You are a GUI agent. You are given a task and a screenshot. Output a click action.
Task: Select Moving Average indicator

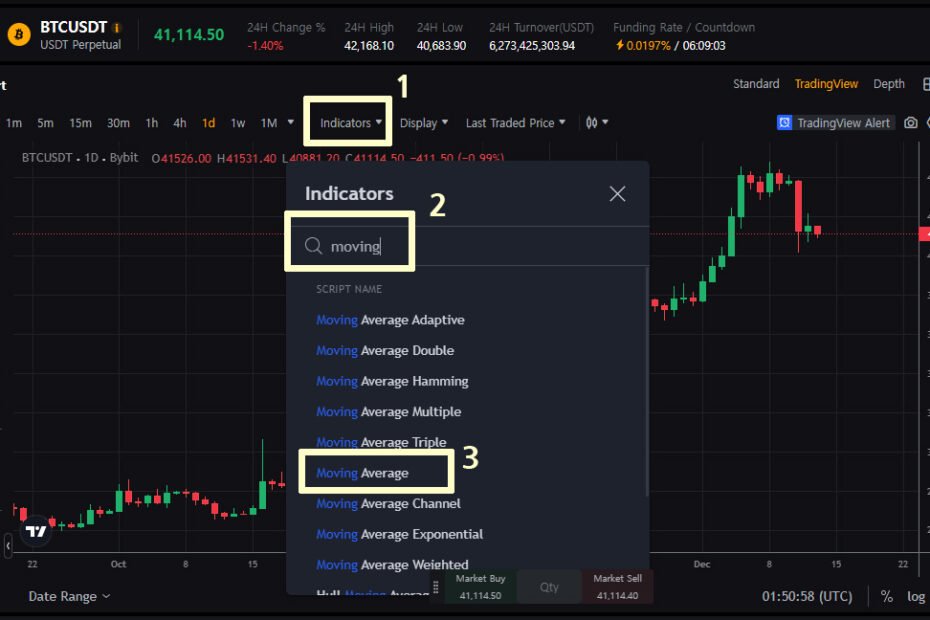point(362,473)
